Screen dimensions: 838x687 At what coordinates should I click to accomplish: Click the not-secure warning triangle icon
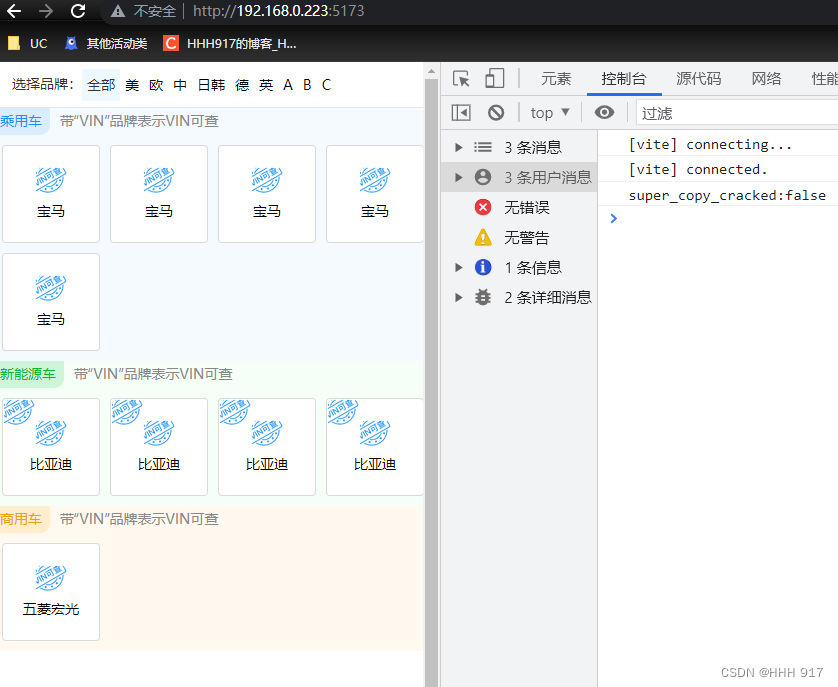pyautogui.click(x=118, y=11)
